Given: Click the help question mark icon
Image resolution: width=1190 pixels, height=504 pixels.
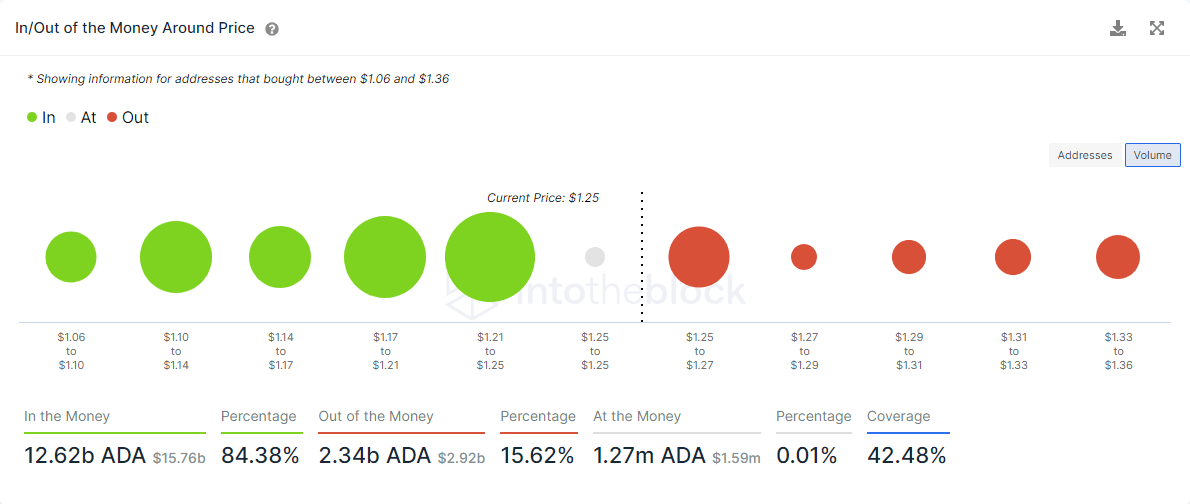Looking at the screenshot, I should click(272, 29).
